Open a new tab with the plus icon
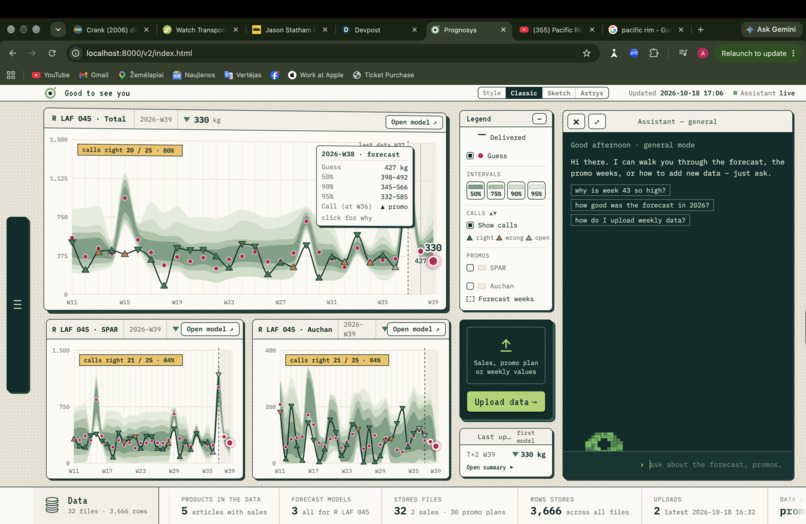The height and width of the screenshot is (524, 806). point(700,30)
